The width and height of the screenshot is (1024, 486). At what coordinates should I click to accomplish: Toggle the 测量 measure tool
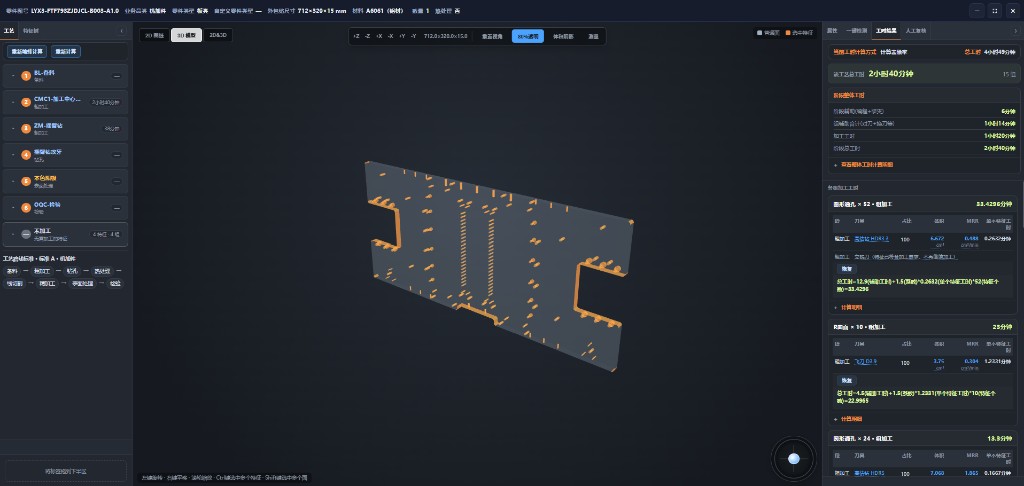[x=593, y=37]
